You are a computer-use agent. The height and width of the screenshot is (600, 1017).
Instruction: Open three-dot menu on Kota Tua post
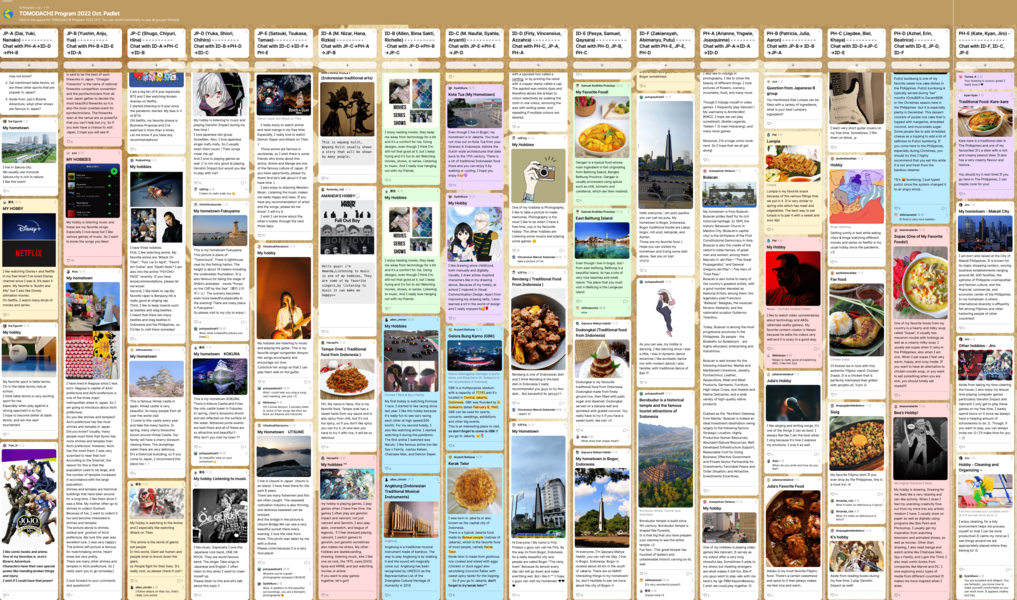click(x=502, y=87)
